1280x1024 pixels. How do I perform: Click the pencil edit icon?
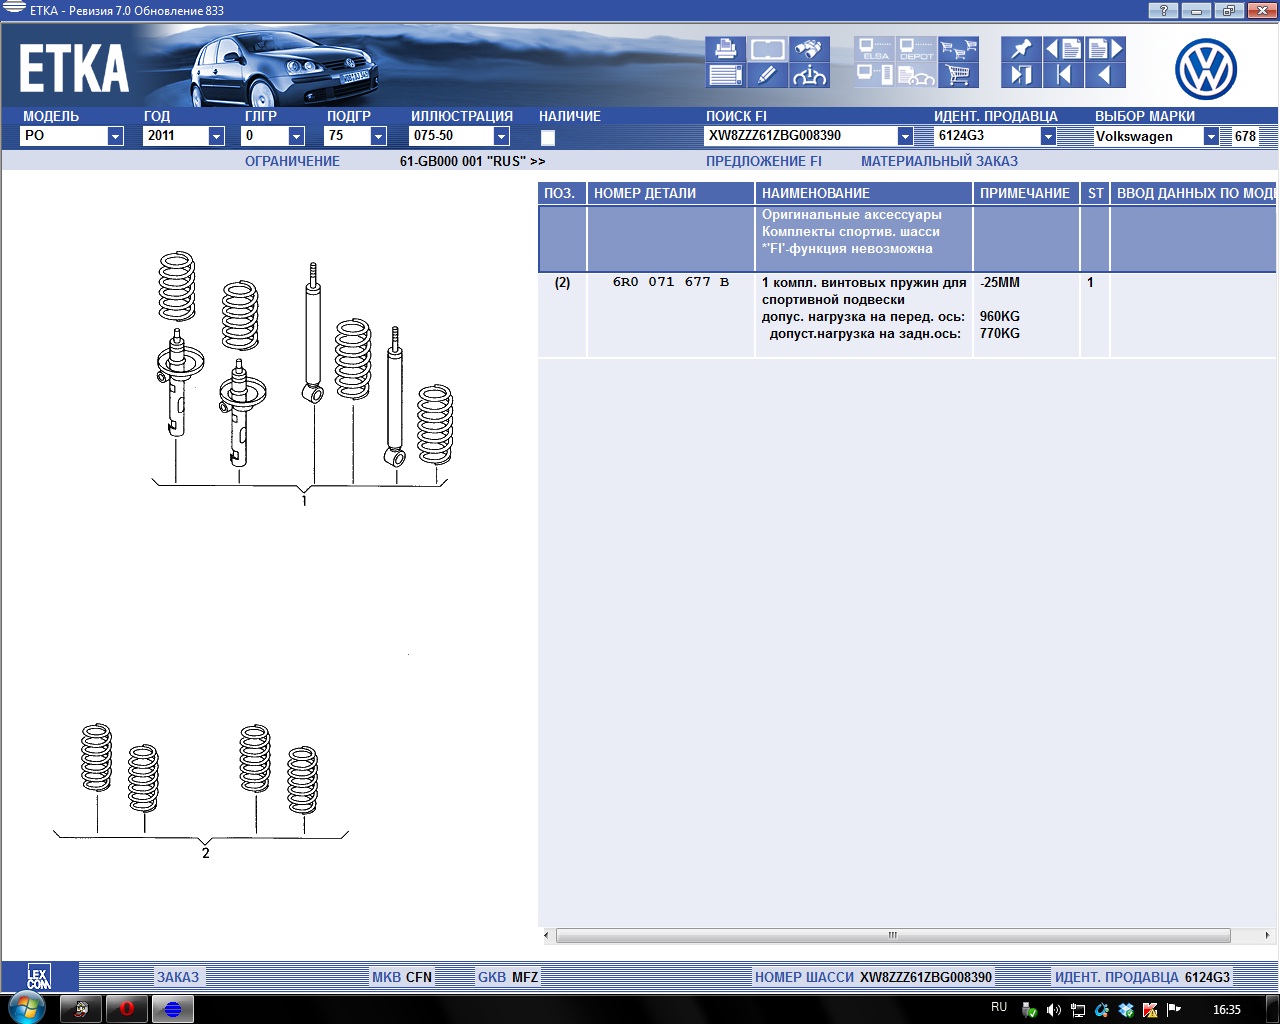[x=767, y=75]
